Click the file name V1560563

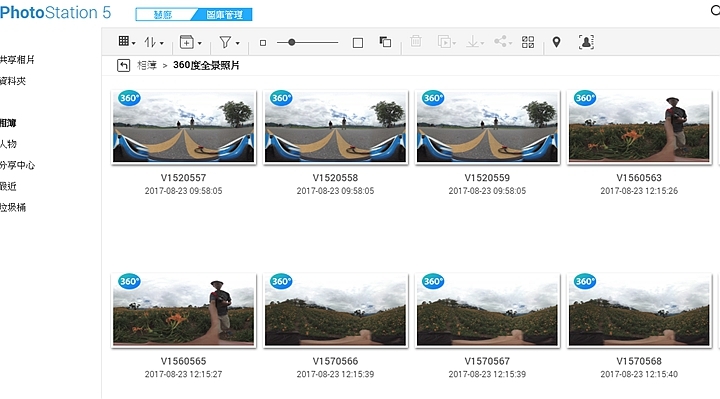click(639, 178)
